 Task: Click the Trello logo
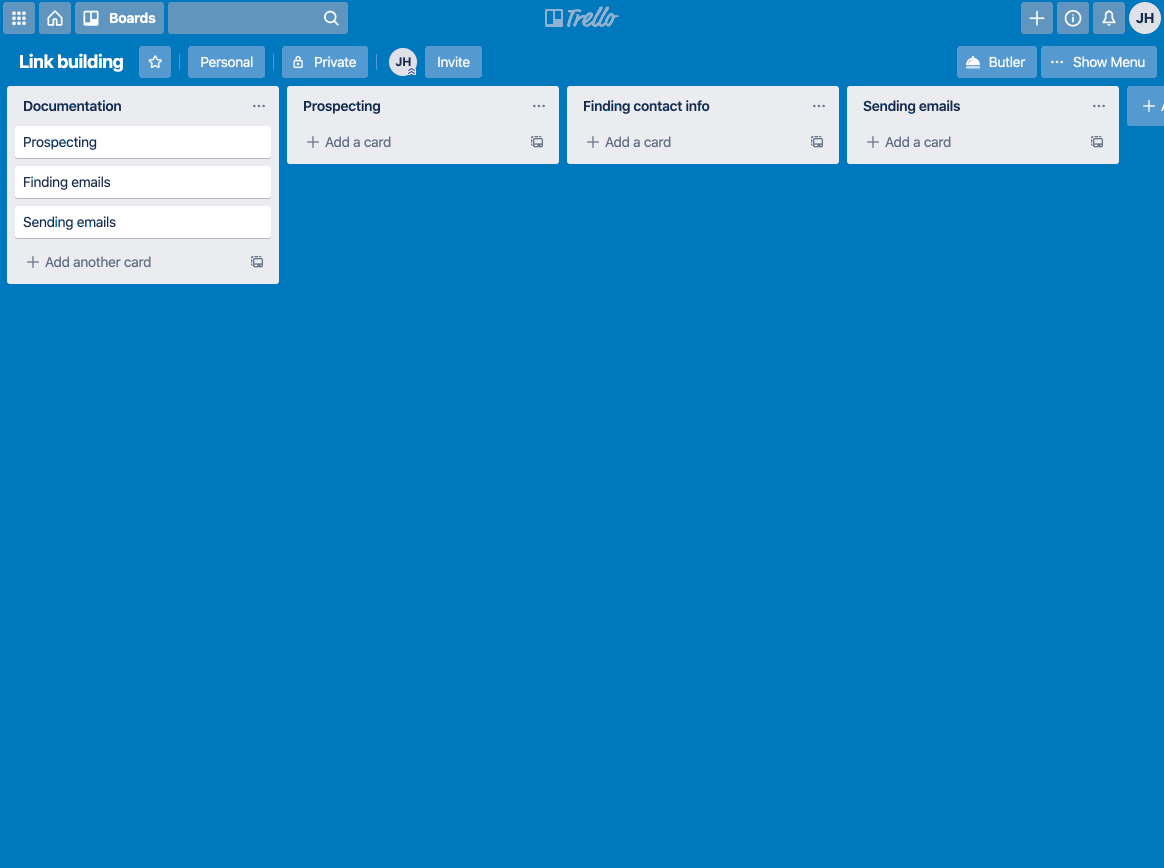(x=581, y=17)
